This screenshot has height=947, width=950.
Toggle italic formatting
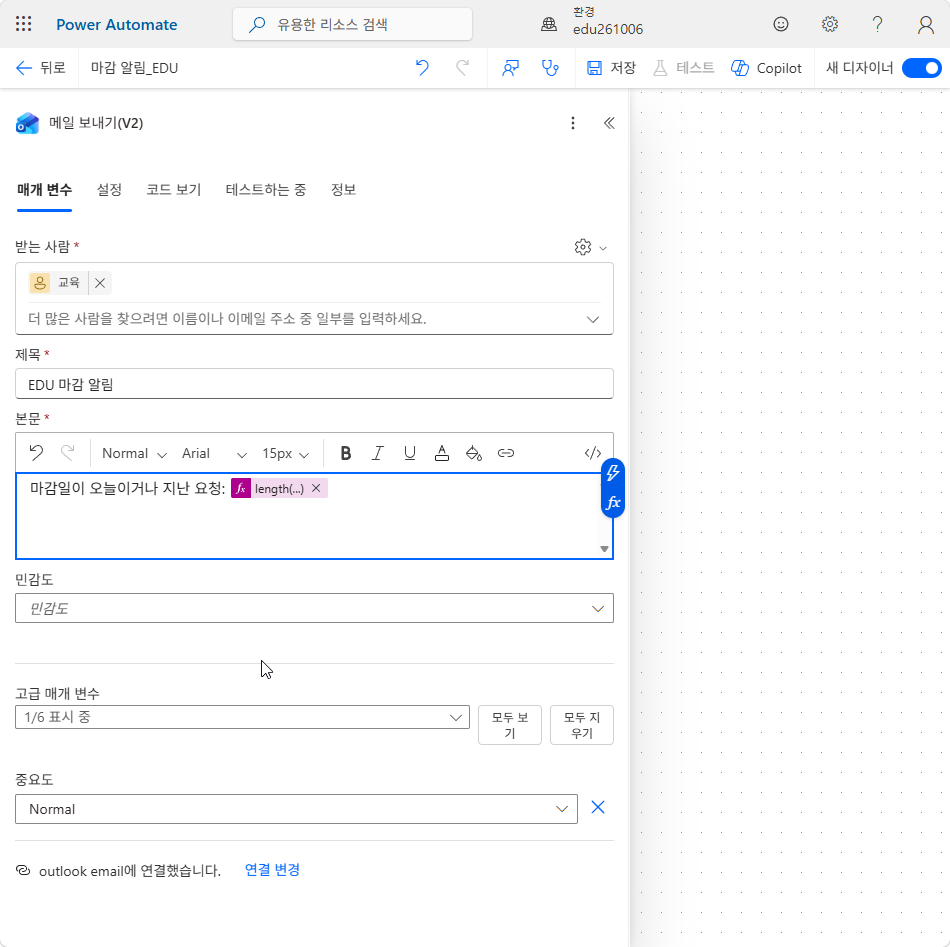(x=377, y=453)
